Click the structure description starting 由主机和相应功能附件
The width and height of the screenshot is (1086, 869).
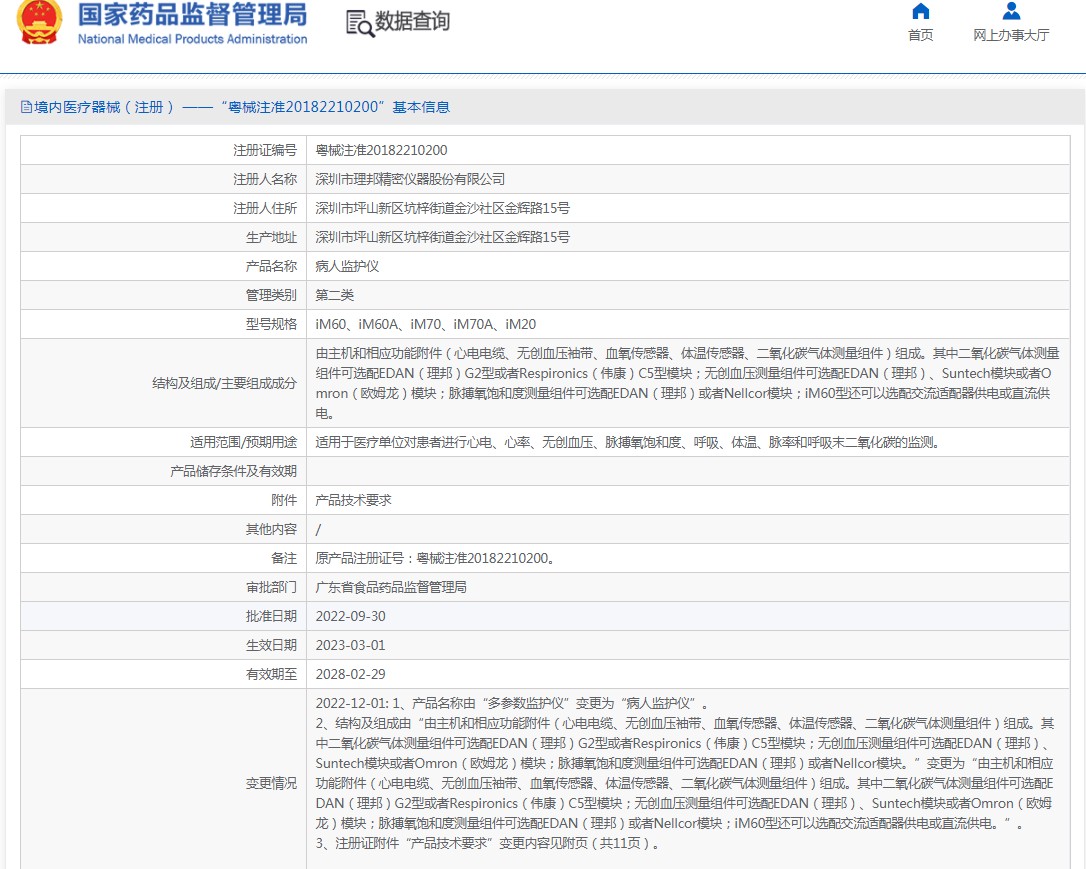[687, 384]
